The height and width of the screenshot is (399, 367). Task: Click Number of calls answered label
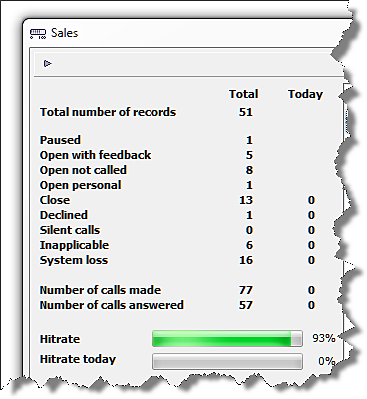(112, 305)
